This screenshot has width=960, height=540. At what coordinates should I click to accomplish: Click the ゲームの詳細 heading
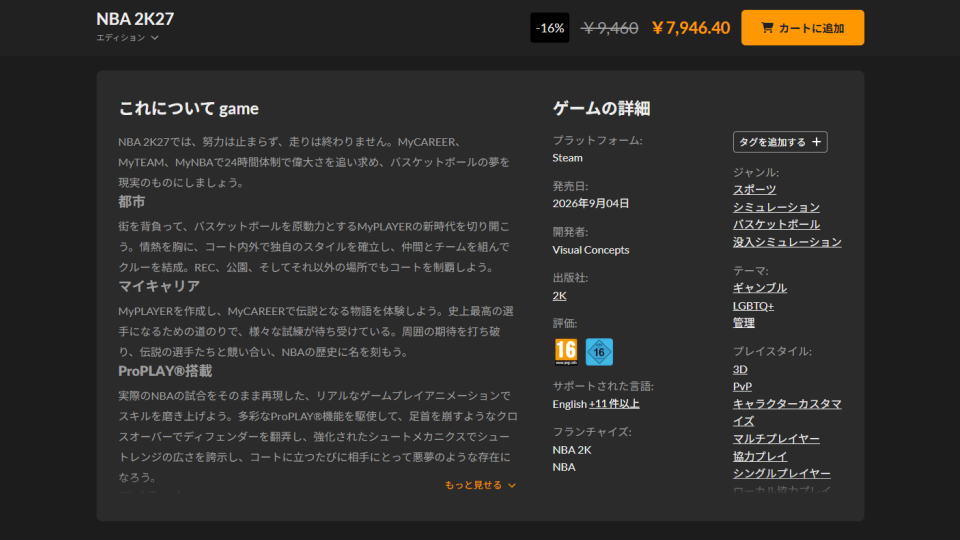click(x=602, y=108)
